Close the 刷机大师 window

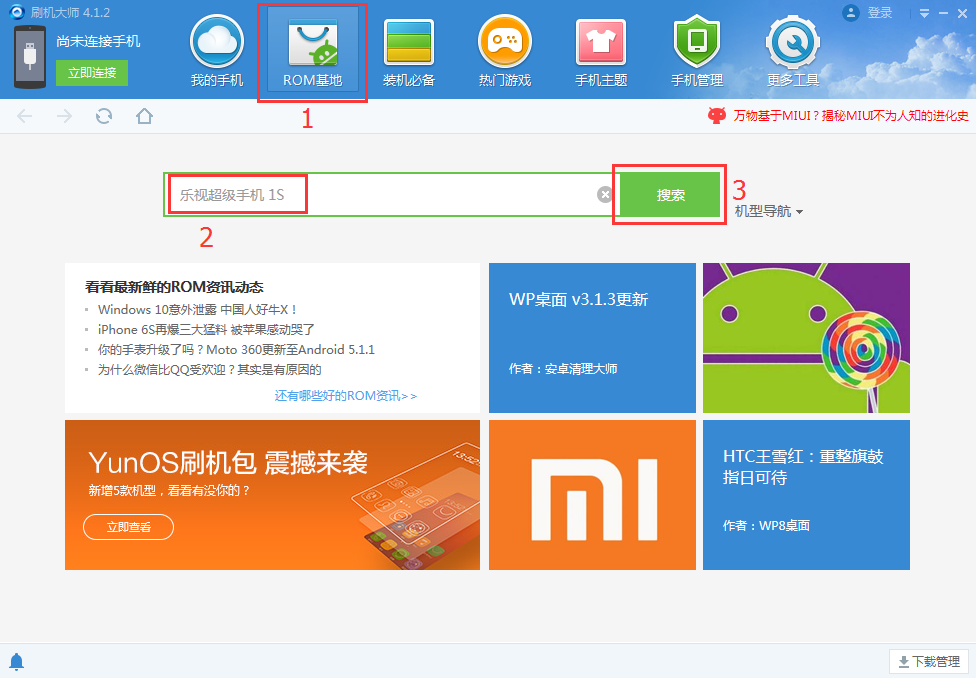[x=962, y=13]
